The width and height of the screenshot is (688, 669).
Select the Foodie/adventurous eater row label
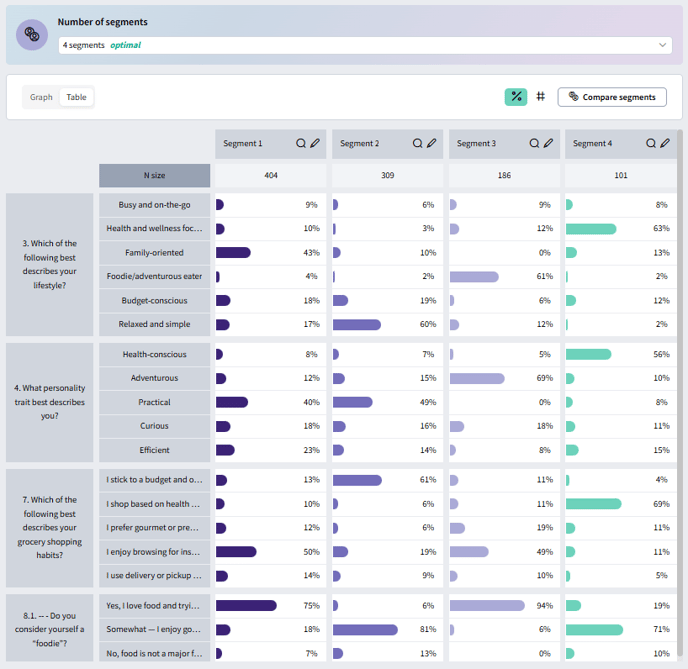(x=155, y=277)
